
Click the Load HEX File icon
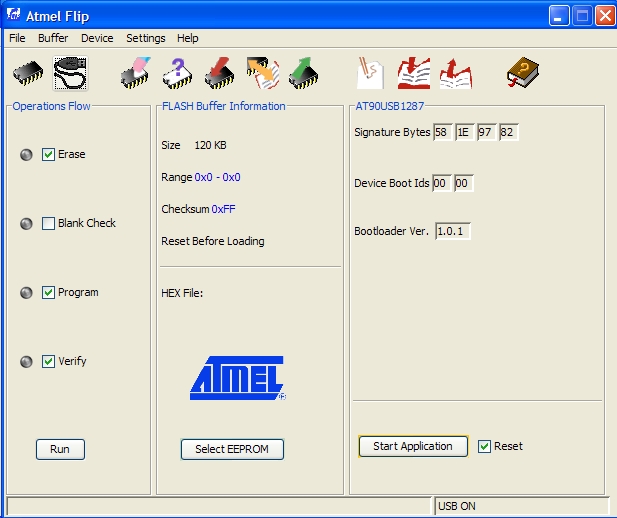point(413,73)
